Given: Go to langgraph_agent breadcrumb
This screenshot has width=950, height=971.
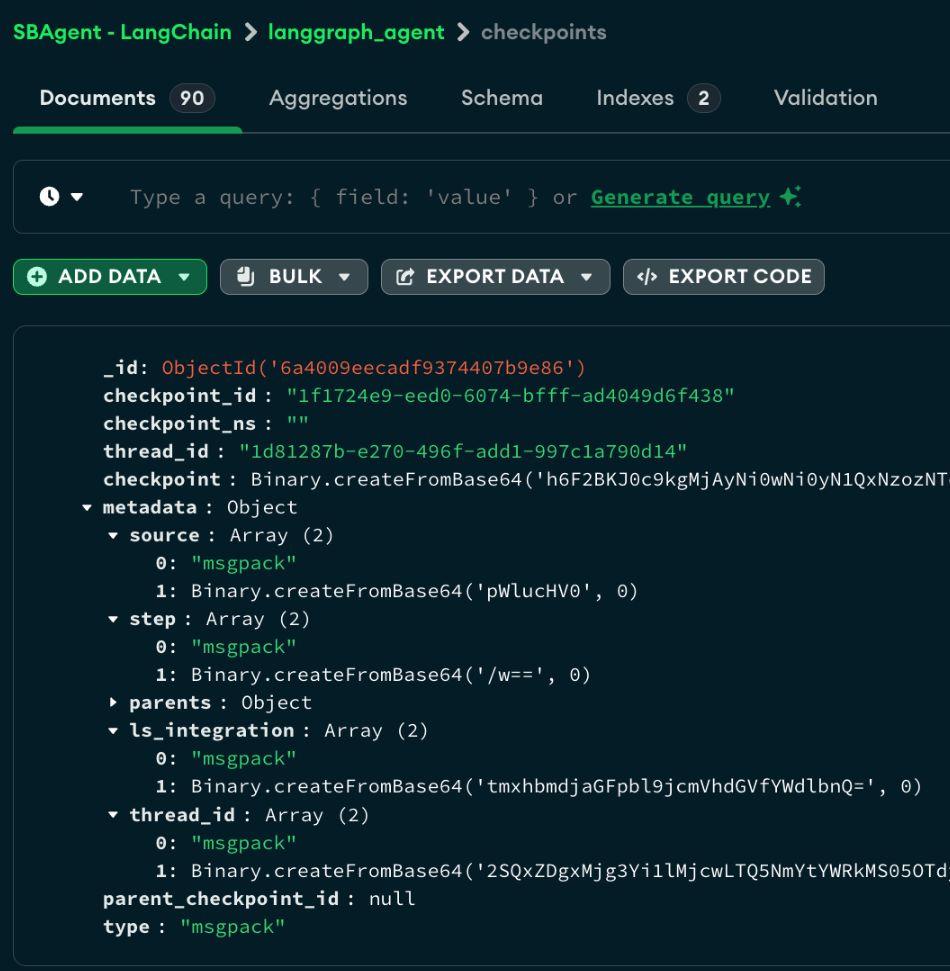Looking at the screenshot, I should (356, 32).
